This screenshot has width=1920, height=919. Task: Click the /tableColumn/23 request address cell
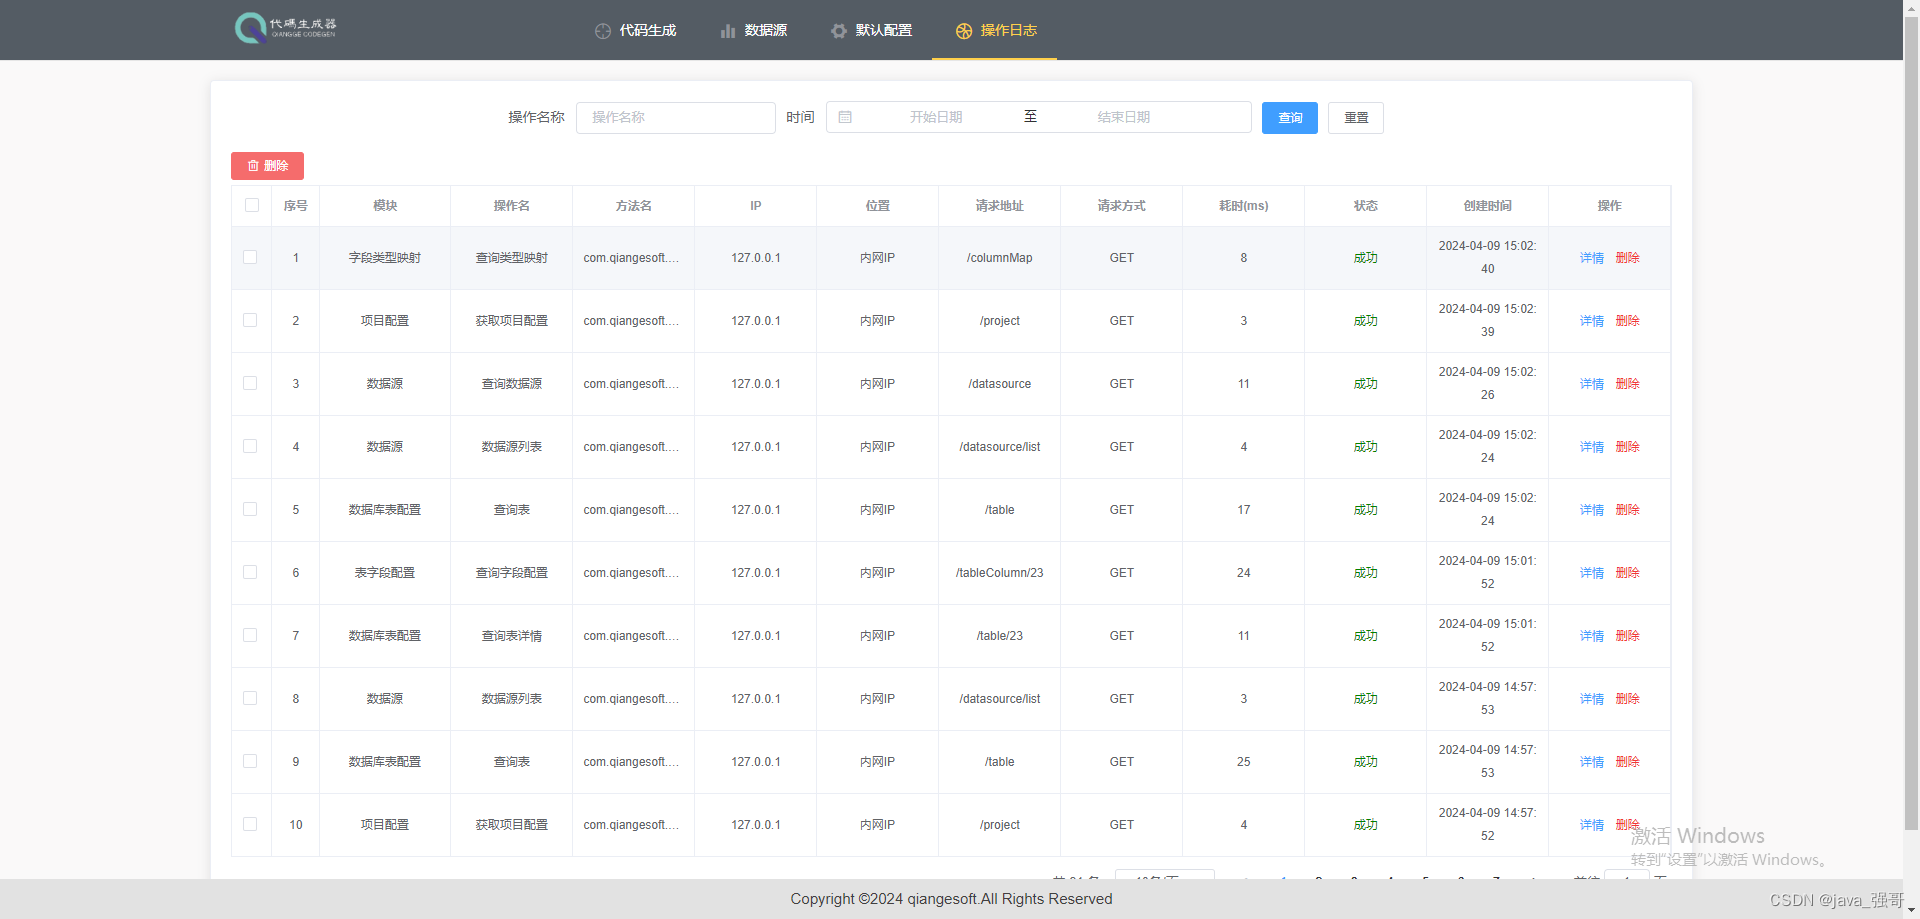pyautogui.click(x=999, y=573)
